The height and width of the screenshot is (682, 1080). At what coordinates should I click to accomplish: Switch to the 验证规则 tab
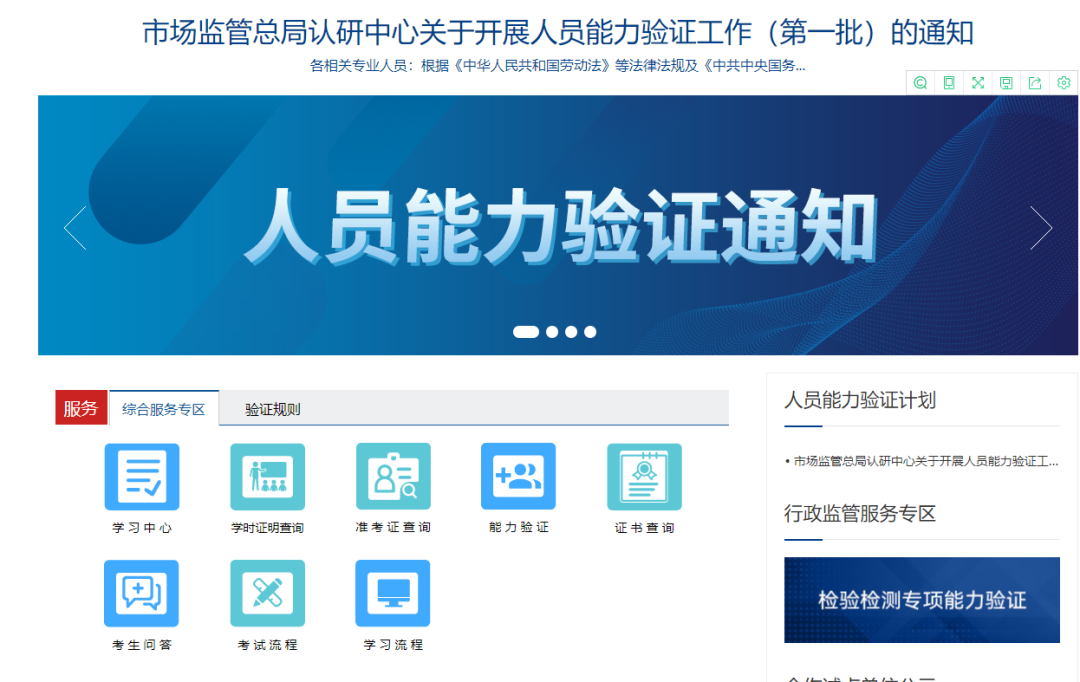[273, 409]
